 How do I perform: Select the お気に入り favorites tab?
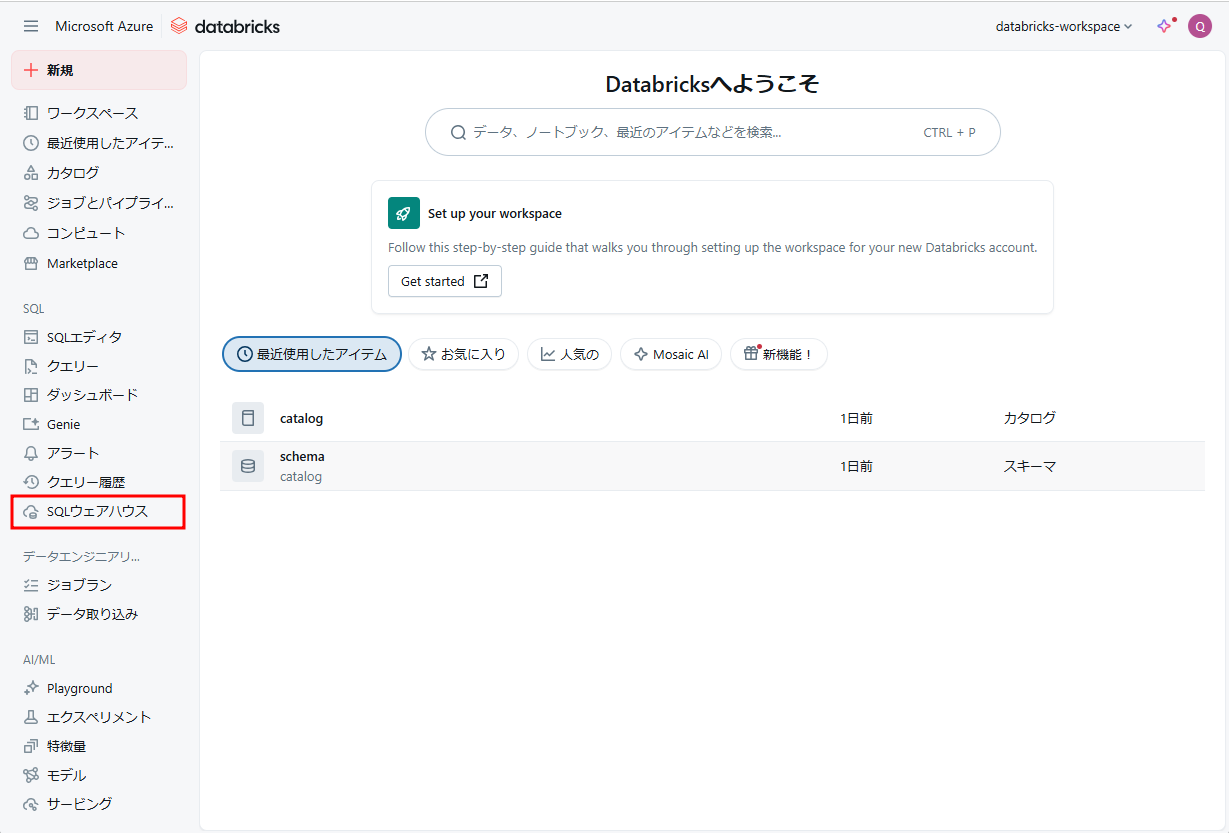tap(463, 354)
